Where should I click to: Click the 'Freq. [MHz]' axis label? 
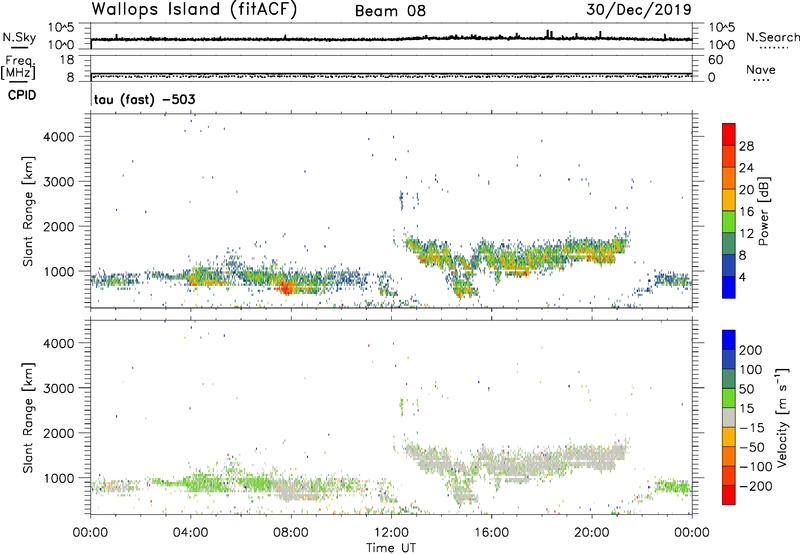pos(18,68)
